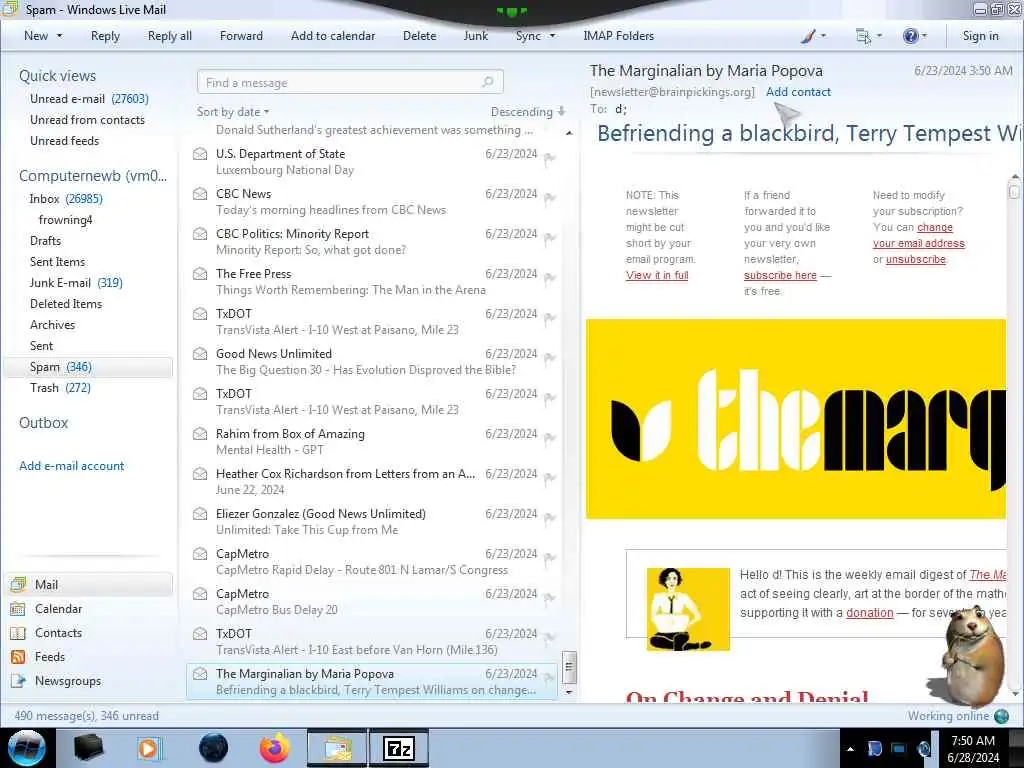Click the Mail icon in the bottom-left pane
Viewport: 1024px width, 768px height.
coord(18,584)
